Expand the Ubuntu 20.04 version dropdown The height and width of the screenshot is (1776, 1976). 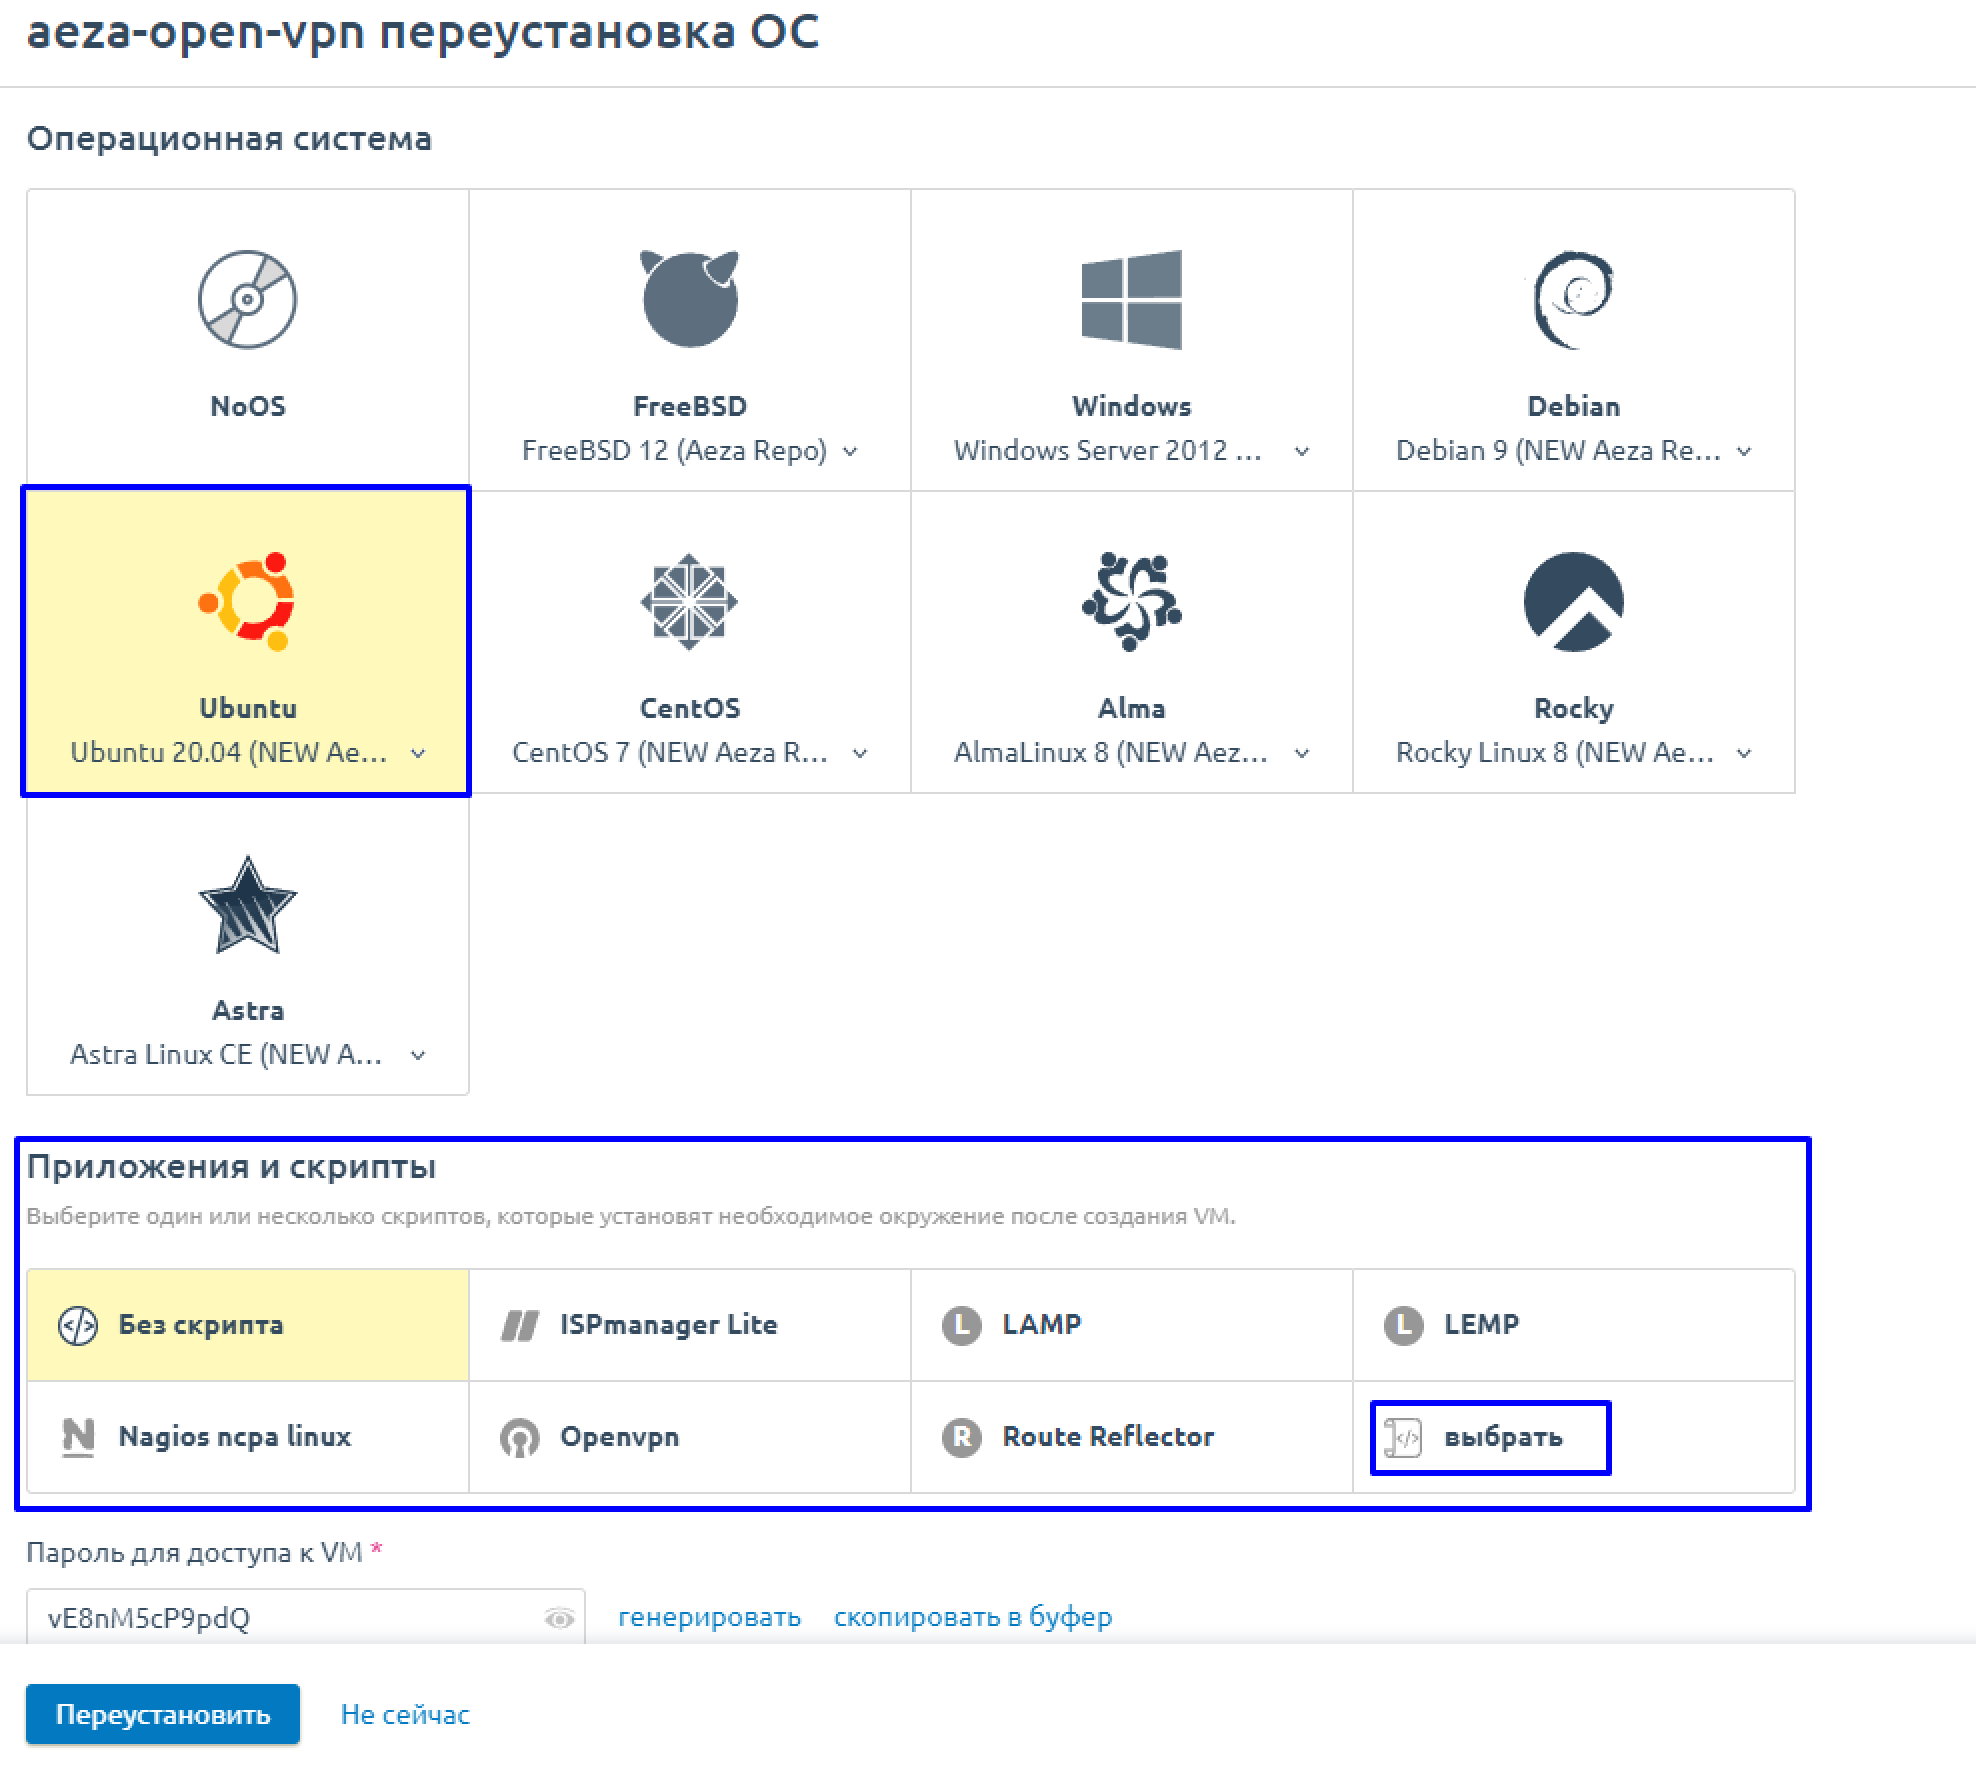click(418, 753)
